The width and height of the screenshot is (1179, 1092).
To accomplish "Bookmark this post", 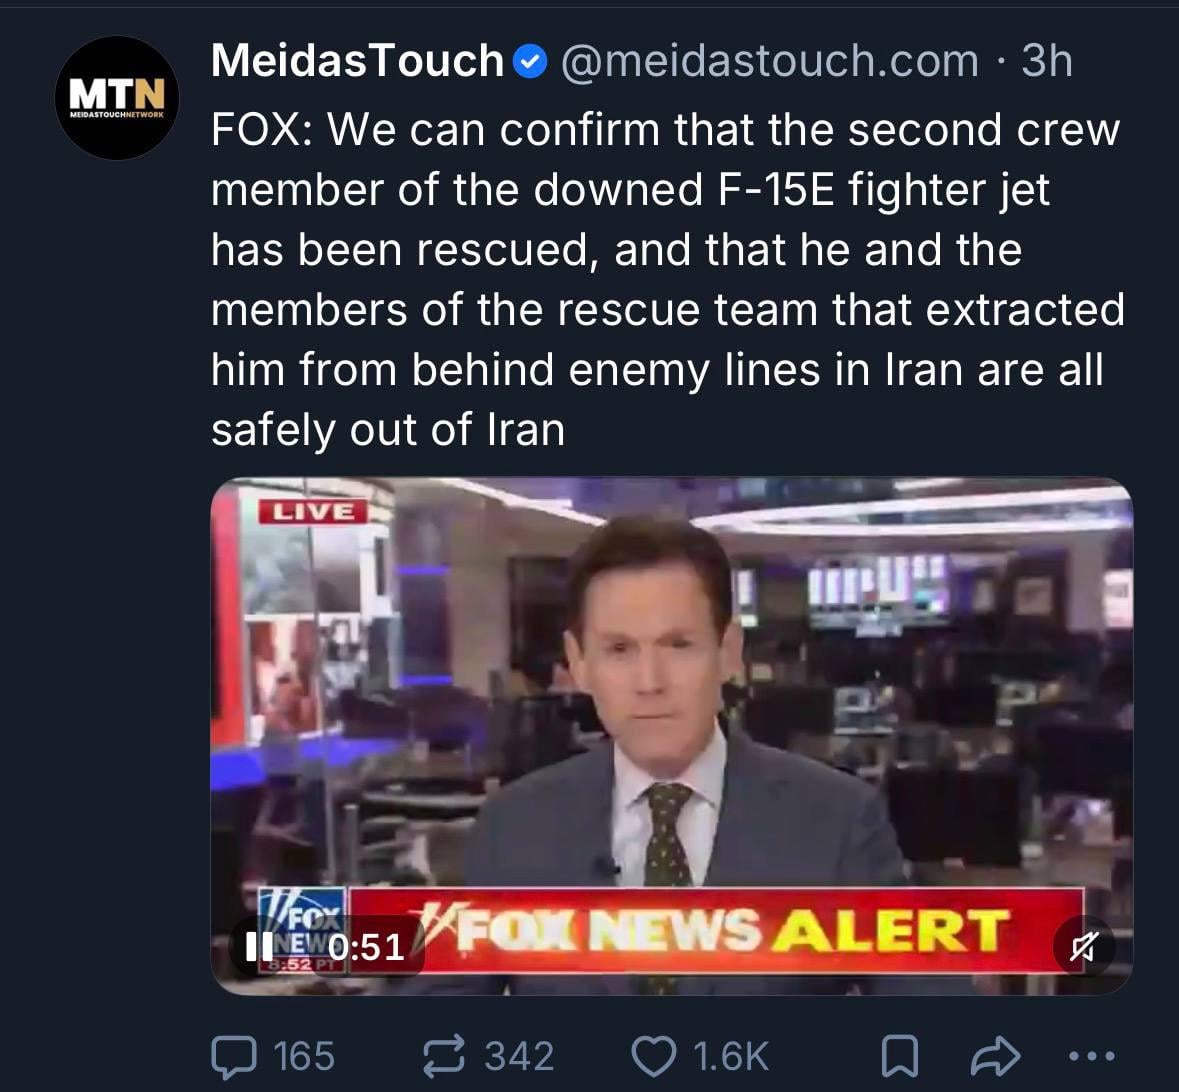I will pyautogui.click(x=899, y=1057).
